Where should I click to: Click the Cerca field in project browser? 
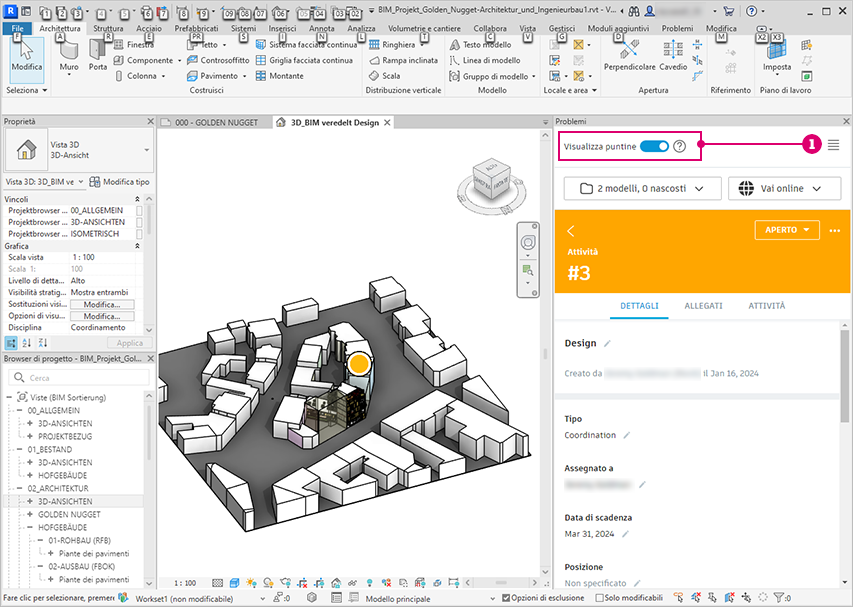click(x=79, y=377)
